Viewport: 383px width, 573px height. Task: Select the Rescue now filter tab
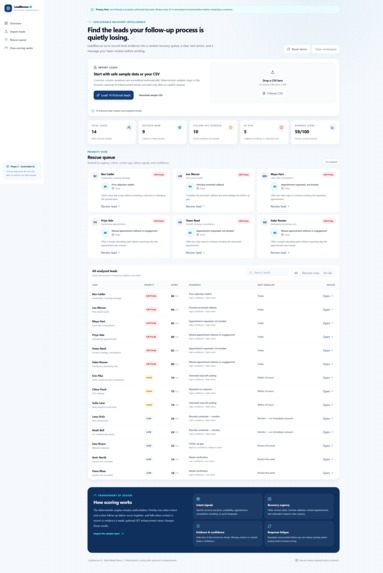(x=311, y=273)
